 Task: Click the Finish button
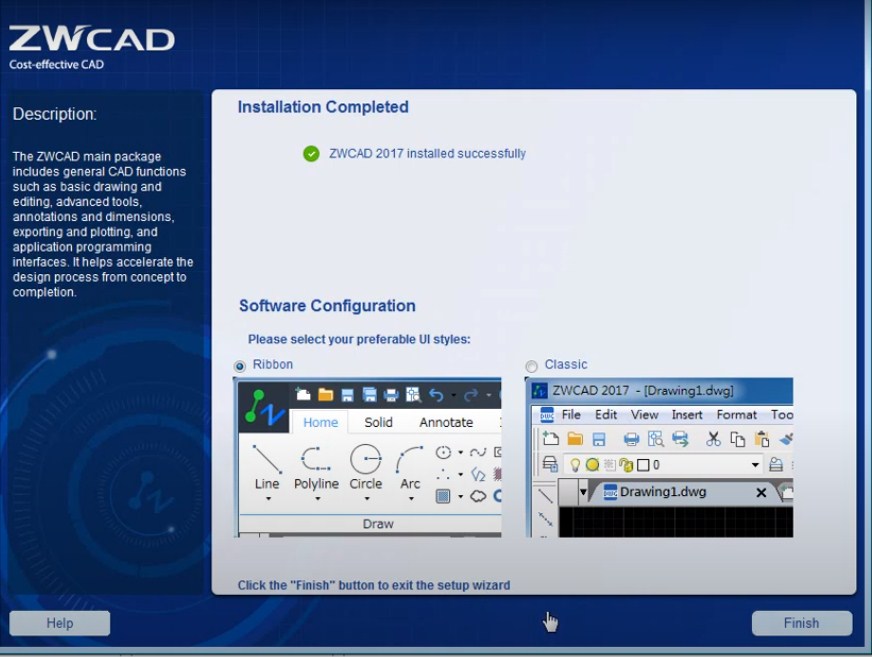[x=801, y=623]
